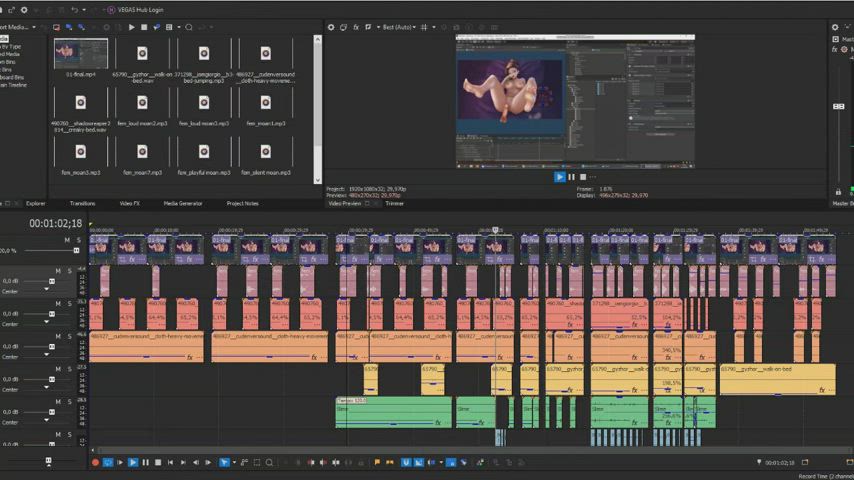
Task: Go to end of project
Action: click(x=183, y=462)
